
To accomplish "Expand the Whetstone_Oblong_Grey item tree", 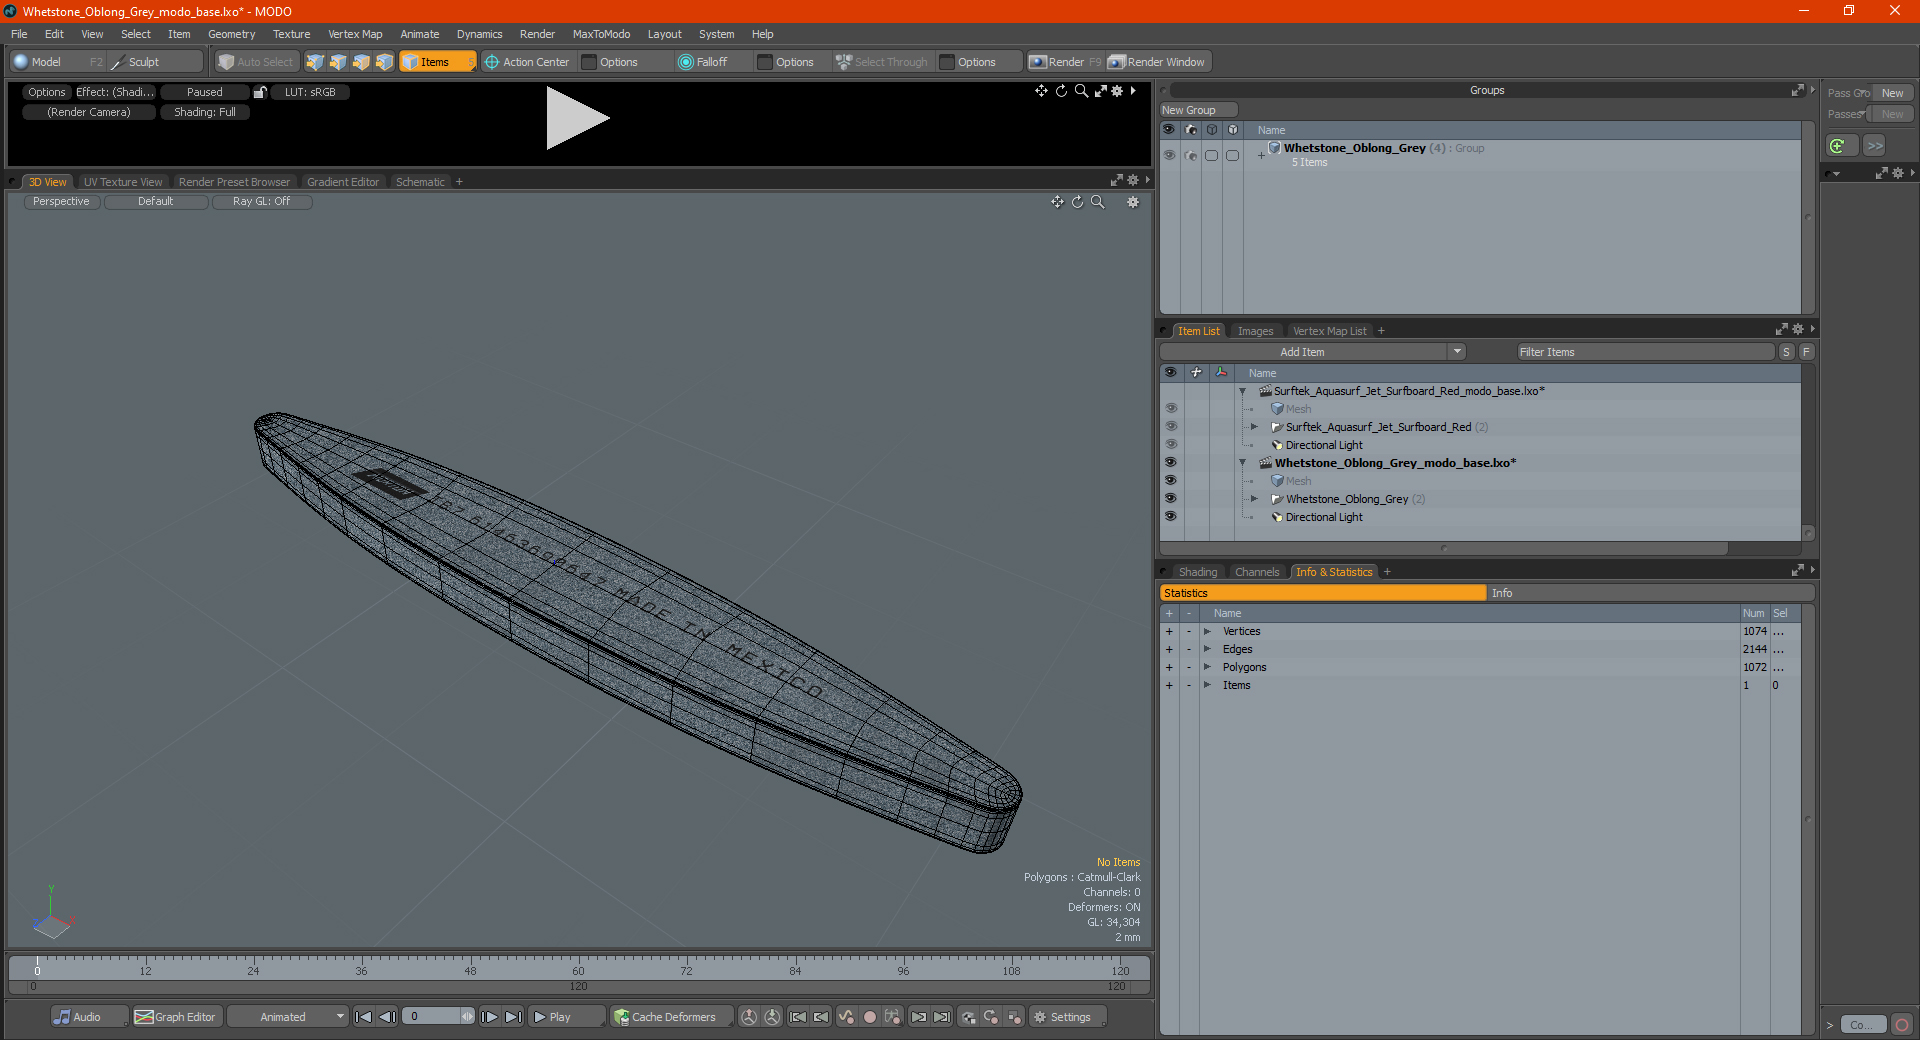I will (x=1254, y=499).
